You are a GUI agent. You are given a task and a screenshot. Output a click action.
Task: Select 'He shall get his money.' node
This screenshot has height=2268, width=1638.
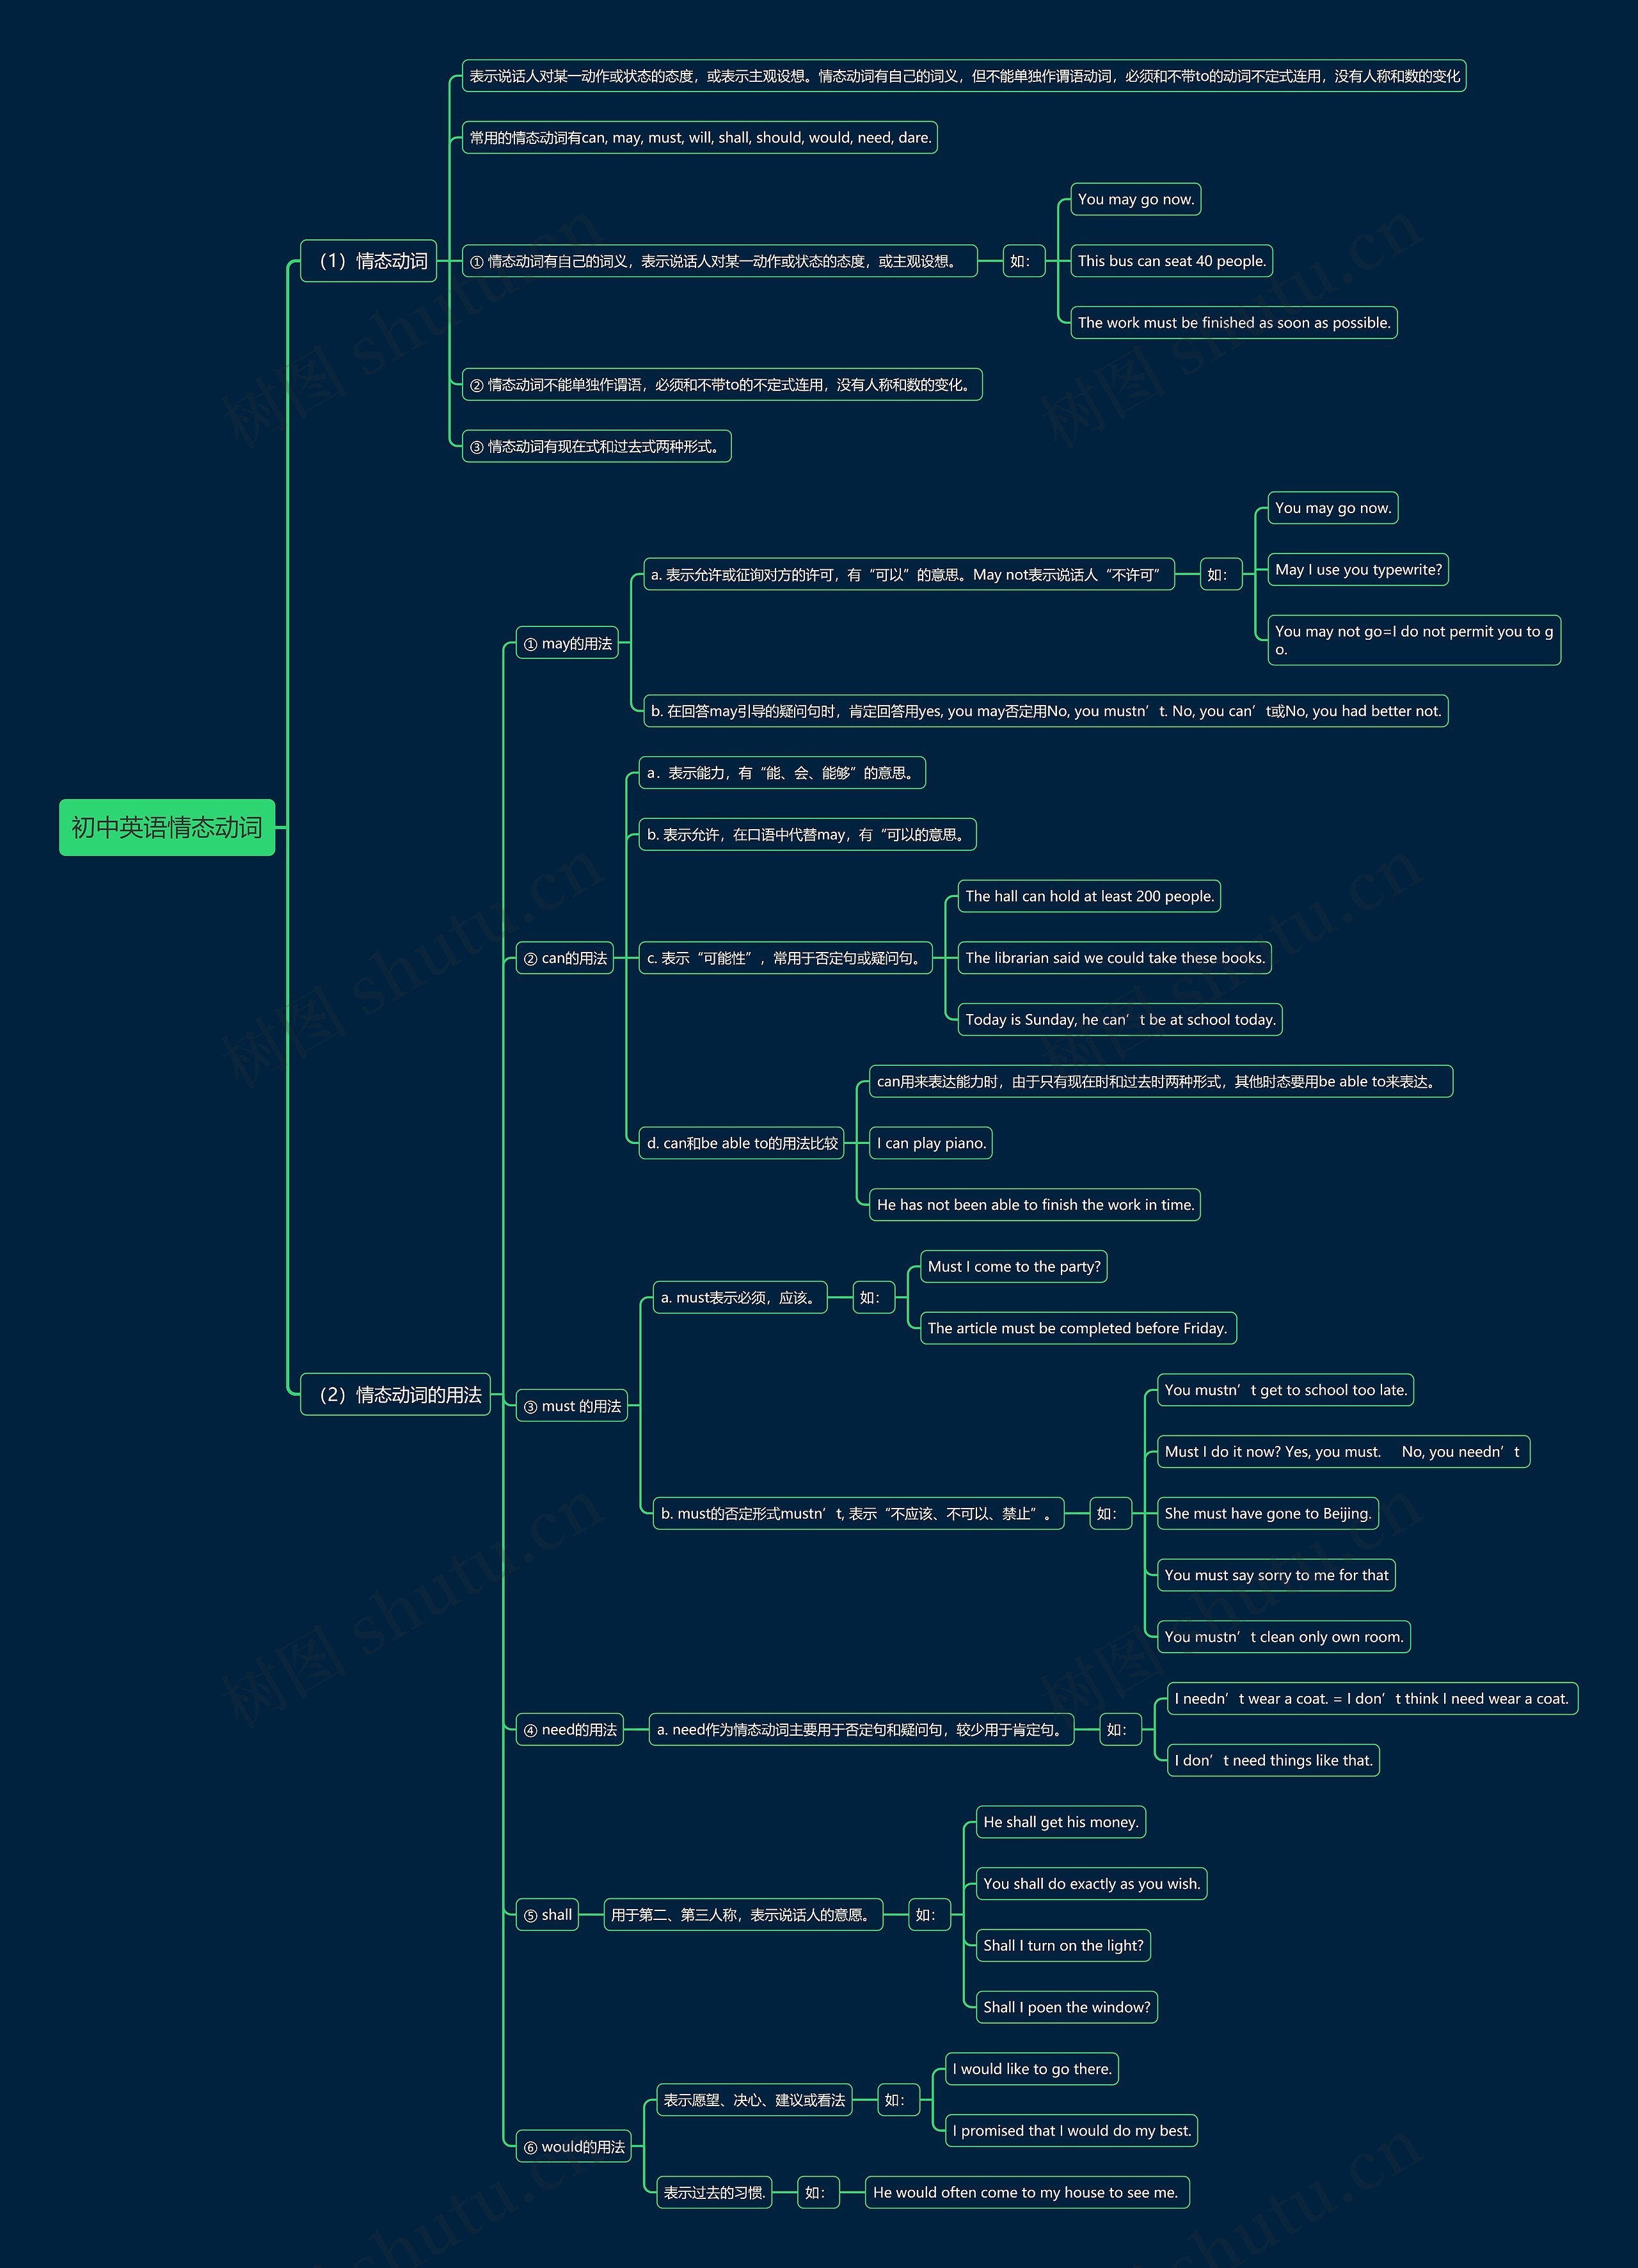1061,1822
